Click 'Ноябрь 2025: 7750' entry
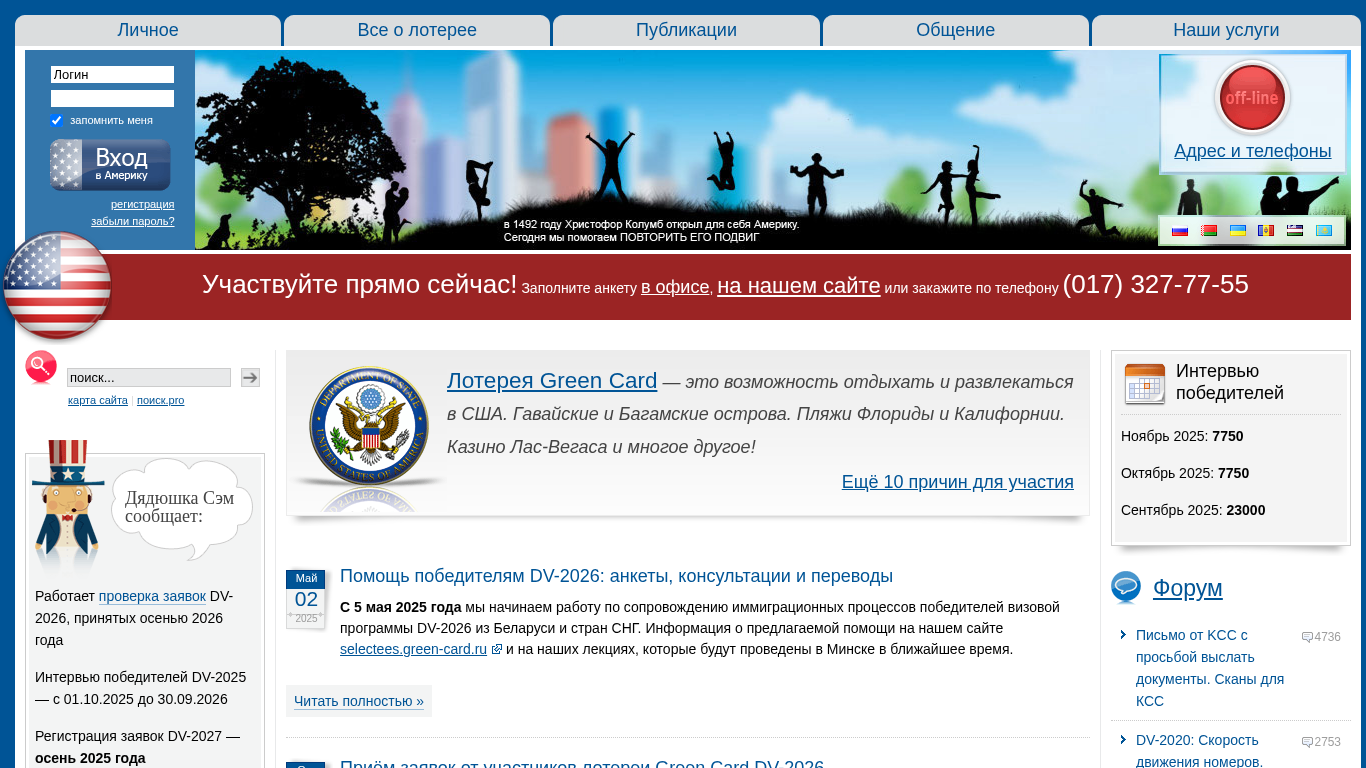Image resolution: width=1366 pixels, height=768 pixels. (1182, 436)
